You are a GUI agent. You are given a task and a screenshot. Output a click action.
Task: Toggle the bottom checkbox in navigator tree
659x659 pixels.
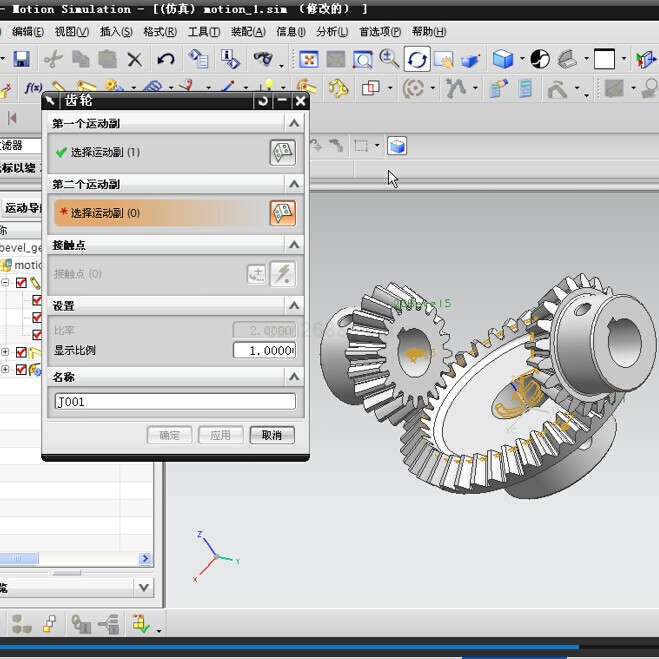(23, 369)
